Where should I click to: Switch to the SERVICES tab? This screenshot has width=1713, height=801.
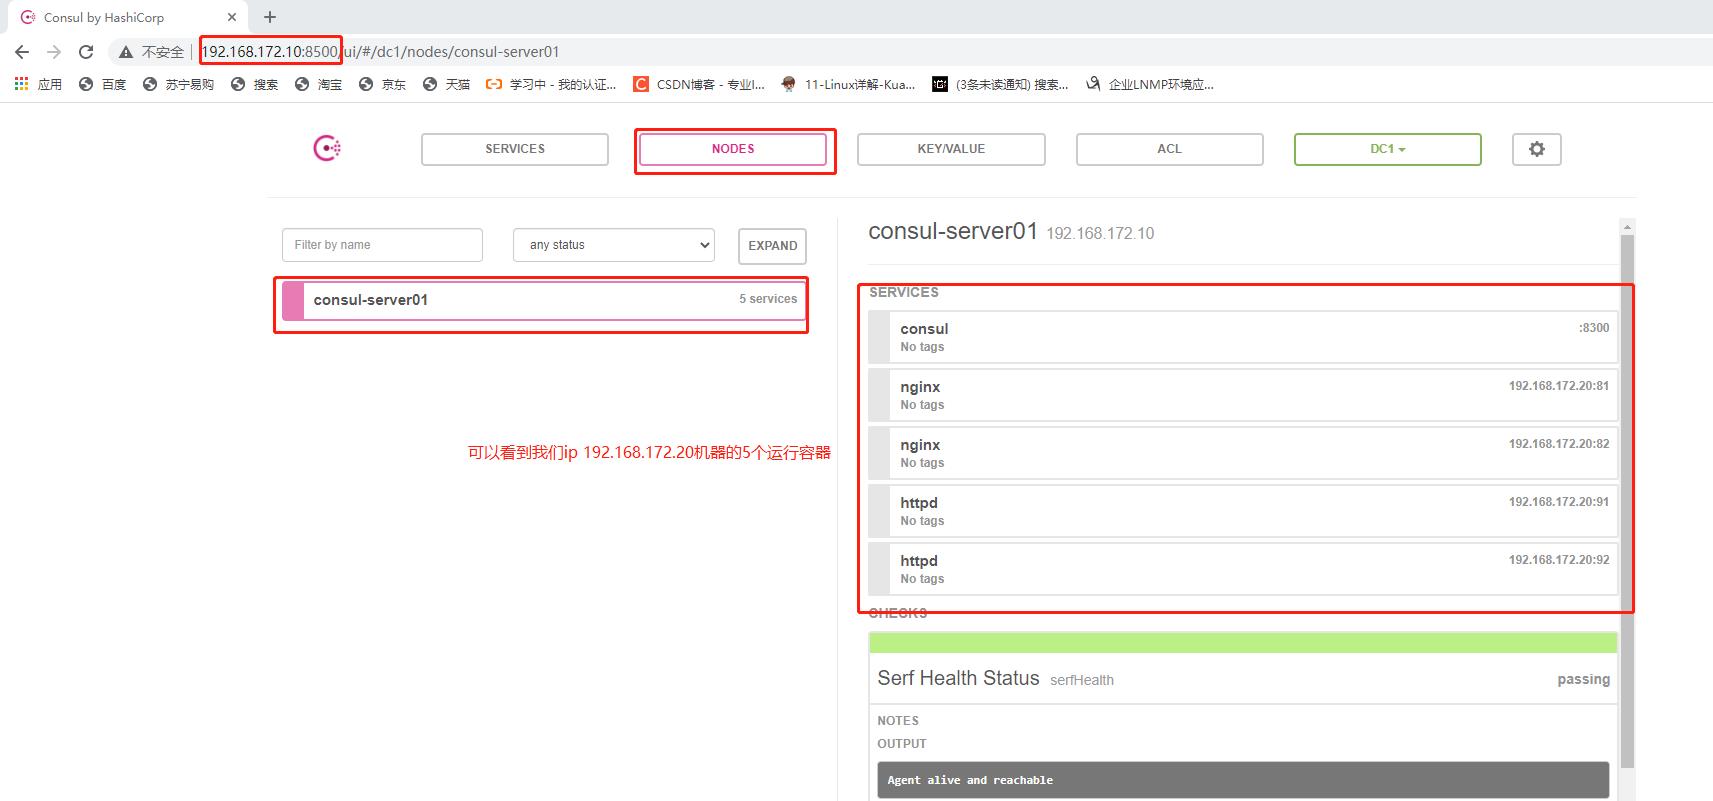coord(515,149)
